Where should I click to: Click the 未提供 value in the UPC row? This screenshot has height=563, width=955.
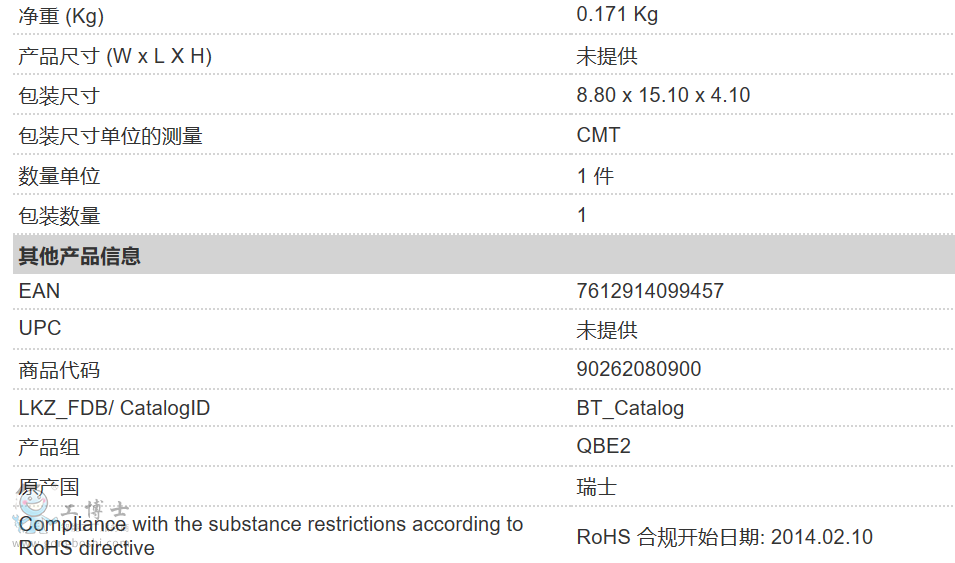[607, 330]
